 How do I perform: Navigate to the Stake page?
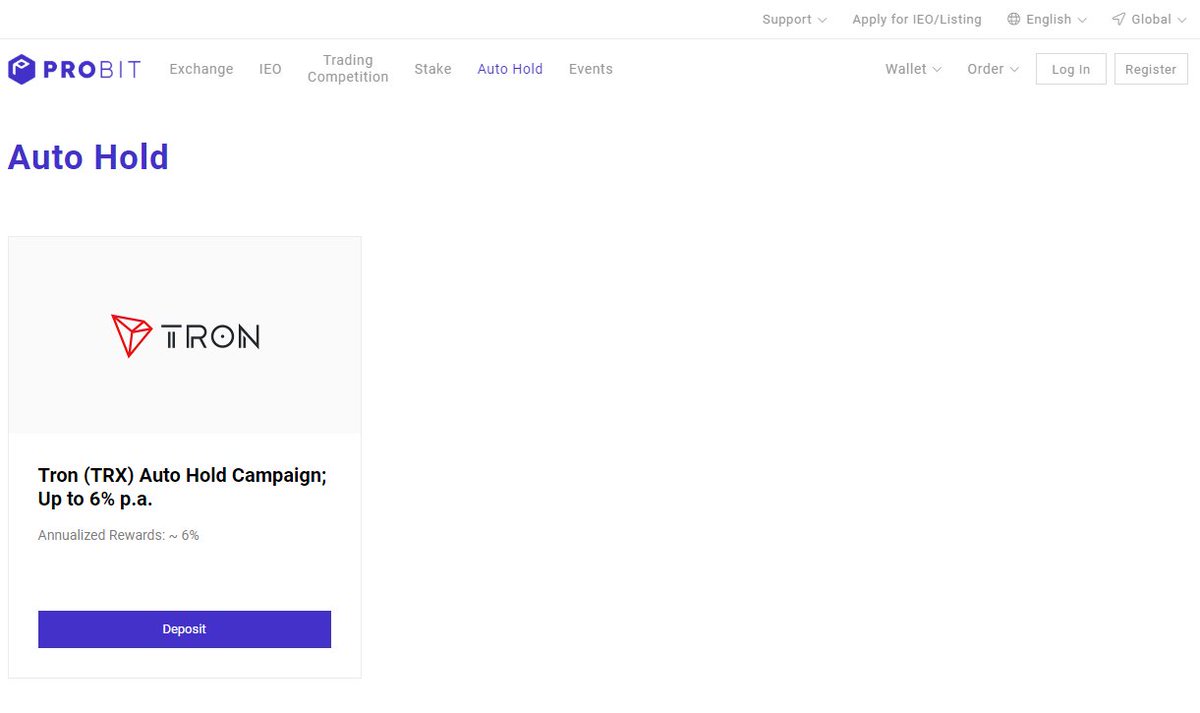click(433, 69)
